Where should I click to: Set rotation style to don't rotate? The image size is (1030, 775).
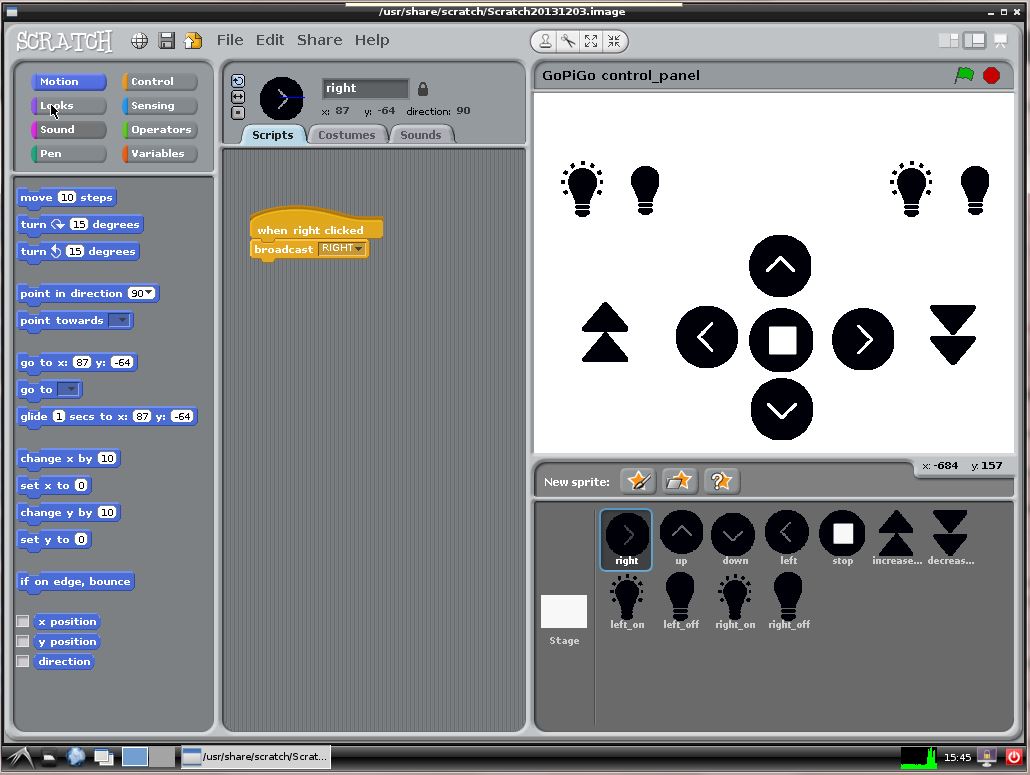(238, 113)
